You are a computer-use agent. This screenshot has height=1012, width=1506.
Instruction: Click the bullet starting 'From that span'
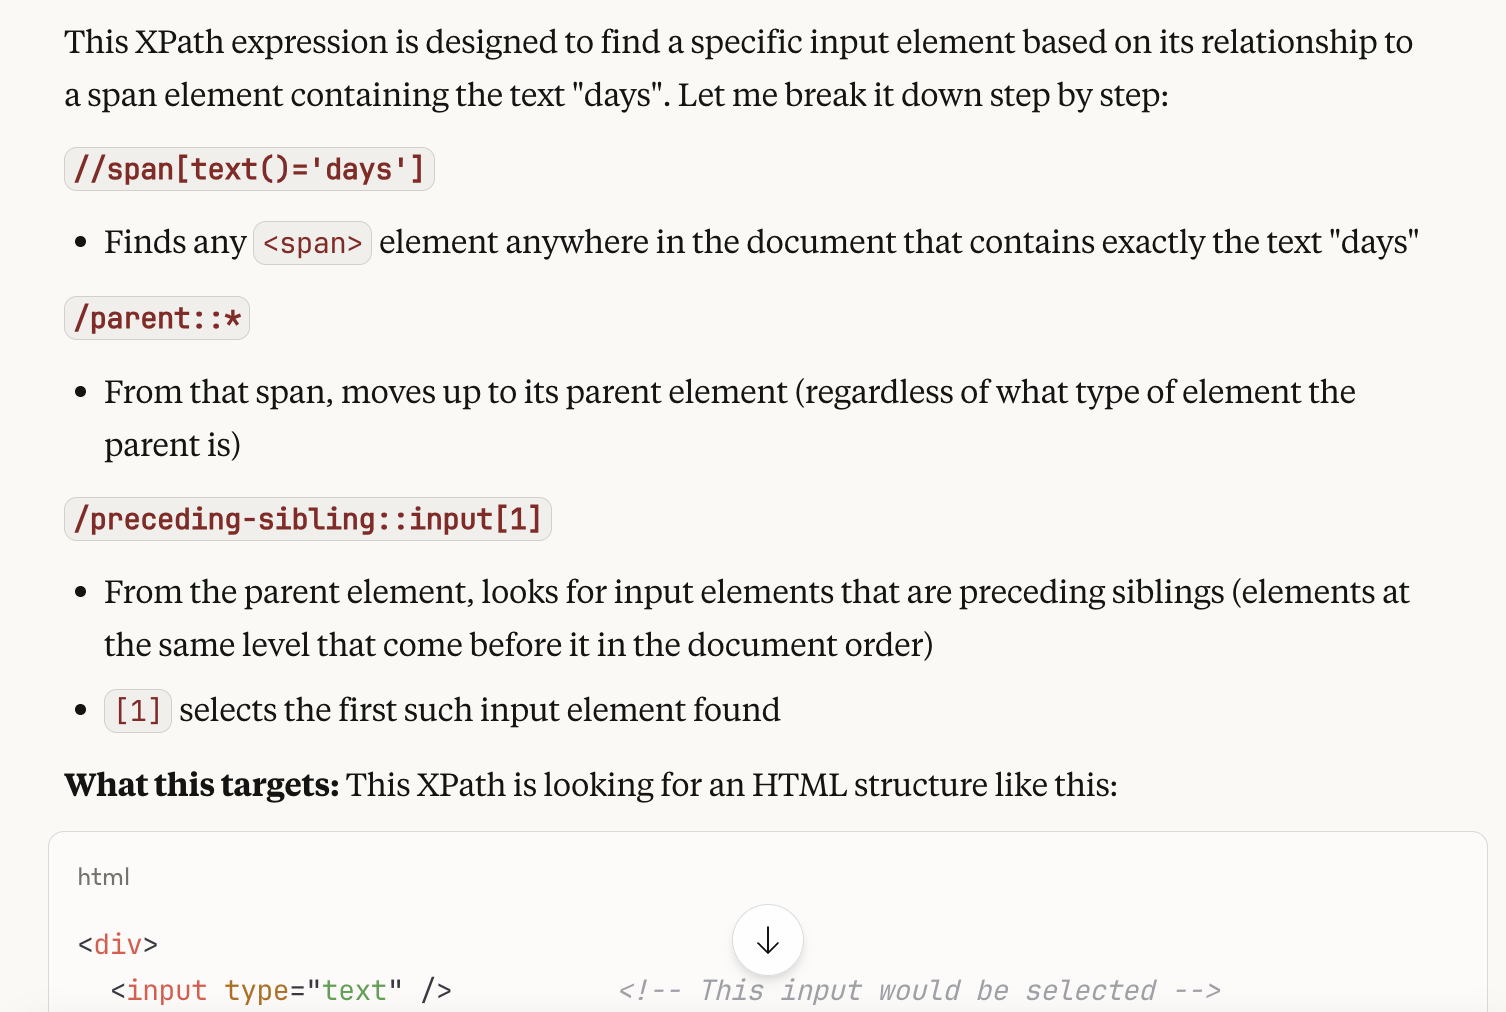729,392
